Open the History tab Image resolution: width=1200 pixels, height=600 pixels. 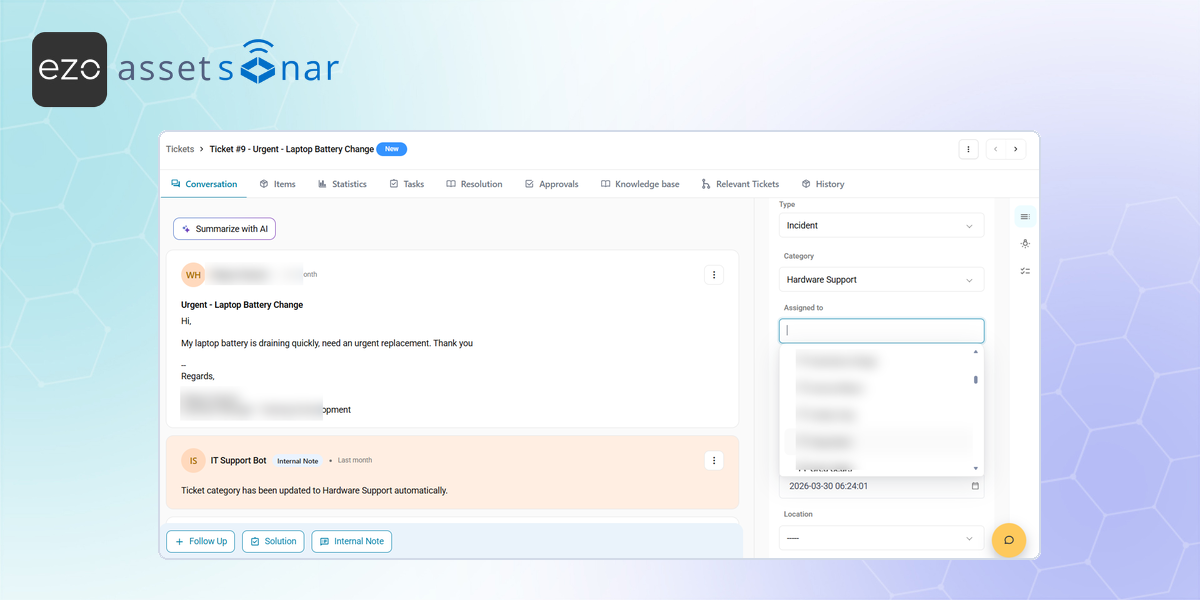(x=823, y=184)
